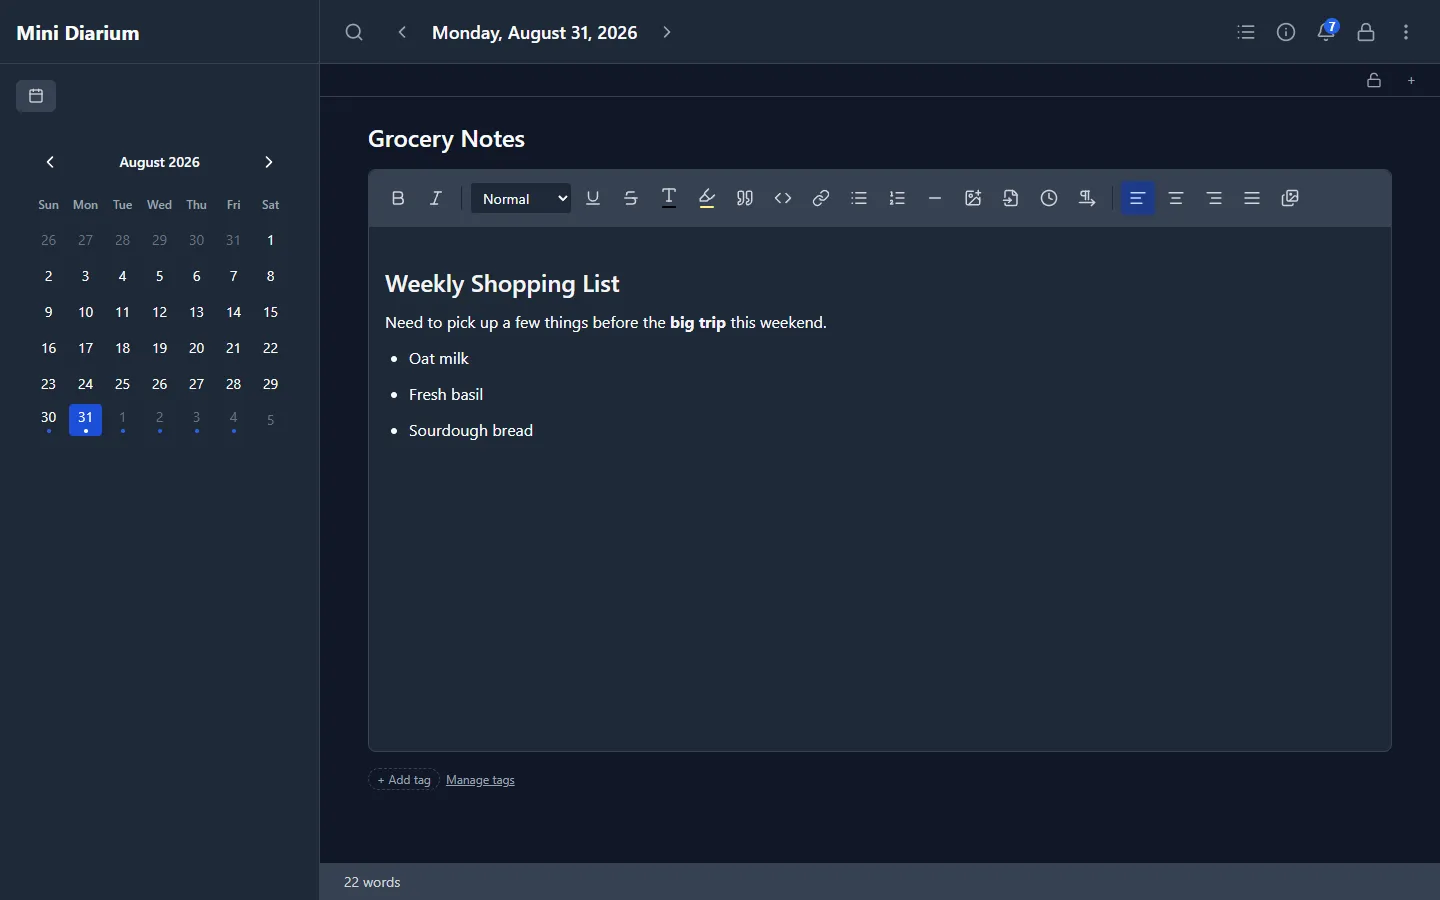1440x900 pixels.
Task: Open notifications bell with badge 7
Action: 1327,31
